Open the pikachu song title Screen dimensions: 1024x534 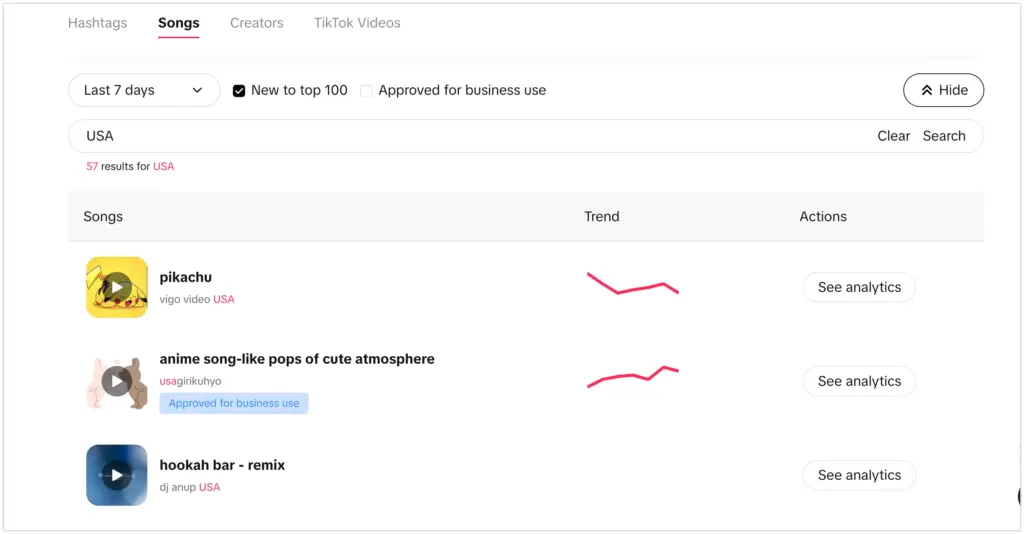[185, 277]
